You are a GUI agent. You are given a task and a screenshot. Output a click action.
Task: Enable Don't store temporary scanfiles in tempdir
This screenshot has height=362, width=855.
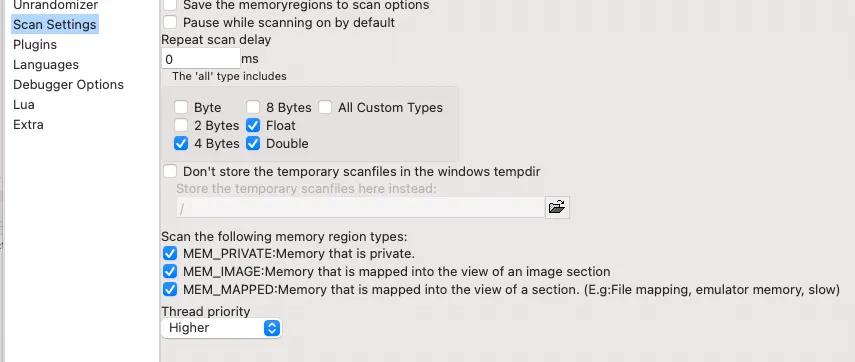(170, 171)
